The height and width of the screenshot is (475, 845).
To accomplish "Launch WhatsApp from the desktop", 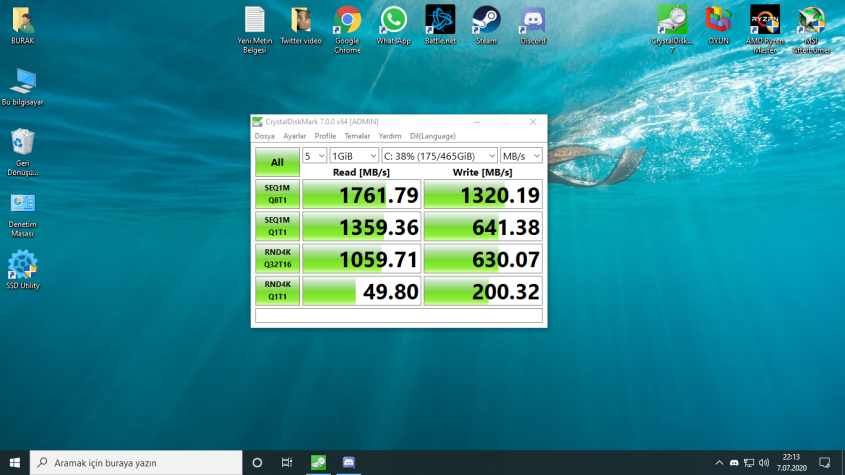I will (x=393, y=21).
